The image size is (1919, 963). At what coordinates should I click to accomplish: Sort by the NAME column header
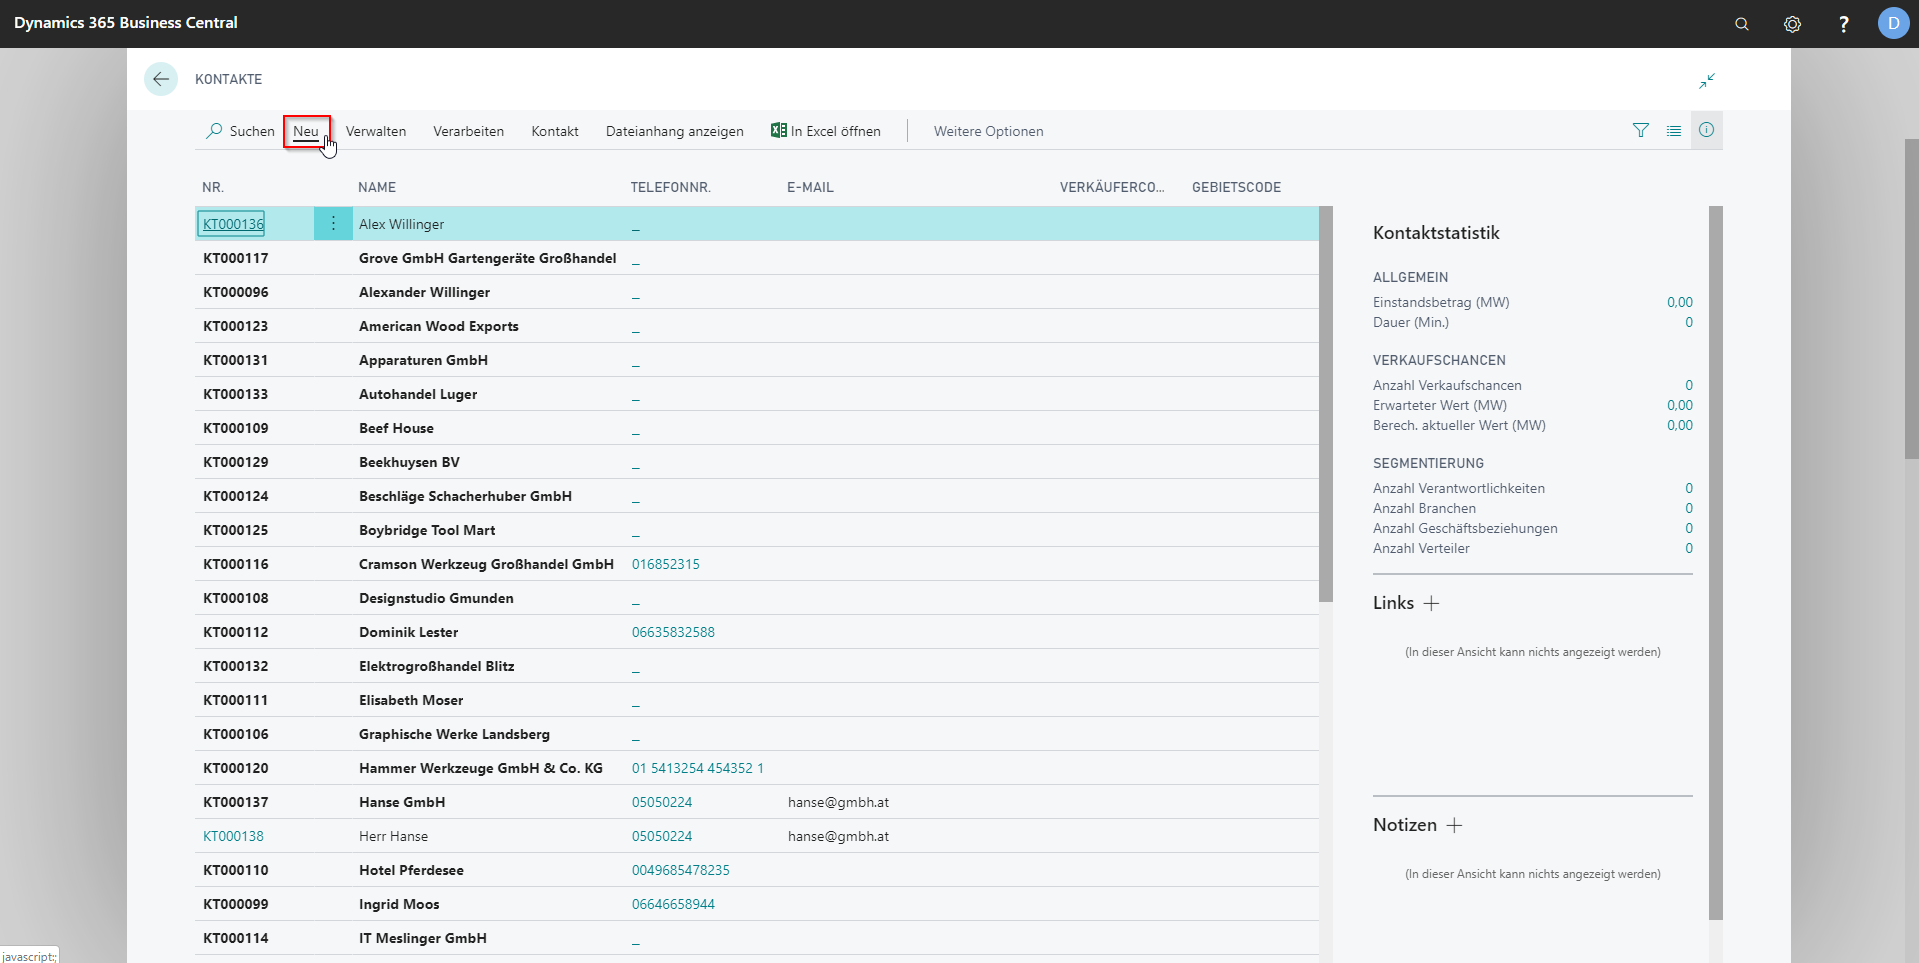coord(377,187)
